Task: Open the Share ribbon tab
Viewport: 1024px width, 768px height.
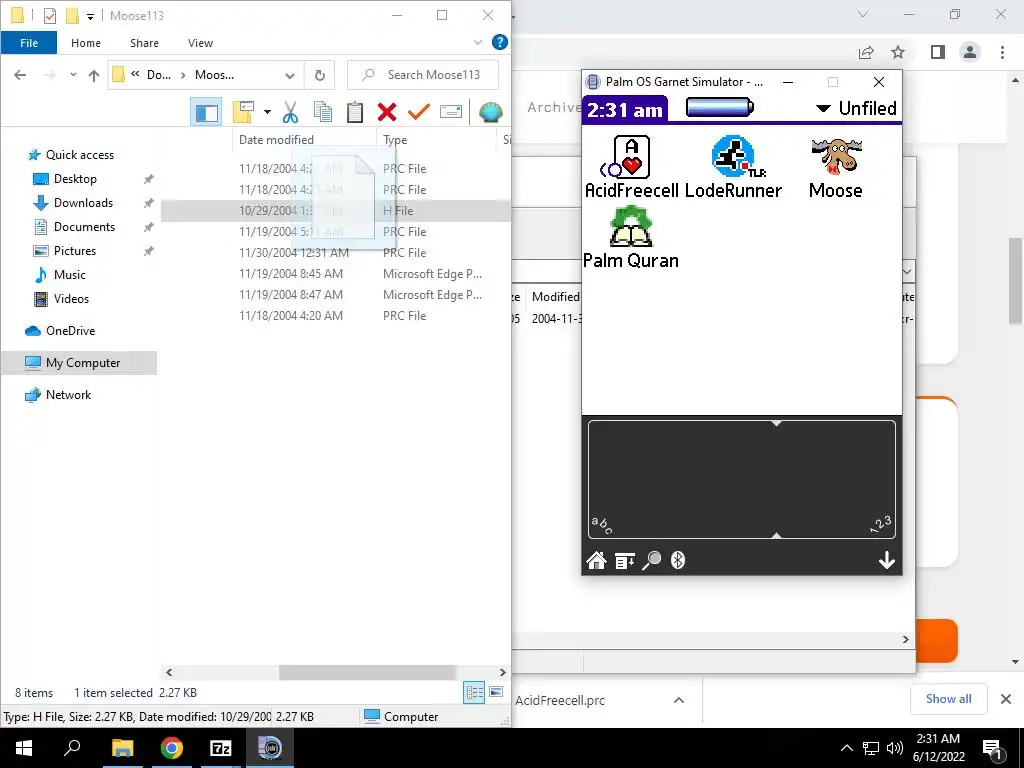Action: point(144,43)
